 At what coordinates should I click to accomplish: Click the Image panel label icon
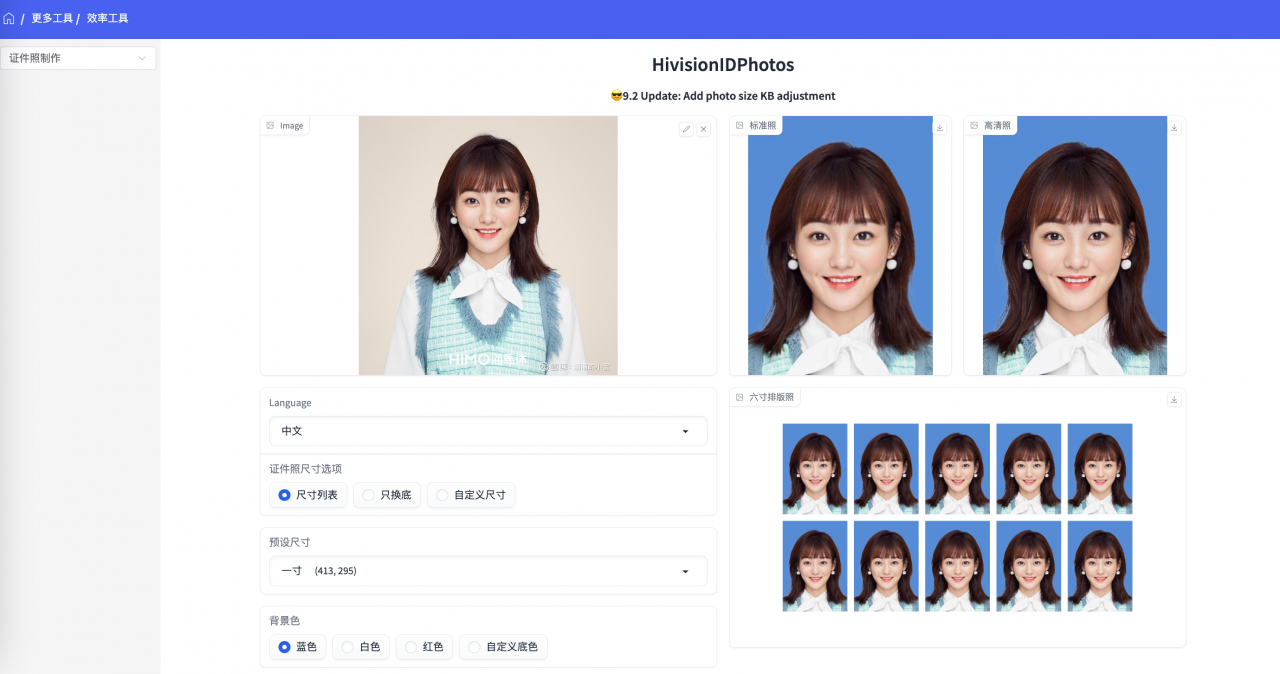[x=270, y=126]
